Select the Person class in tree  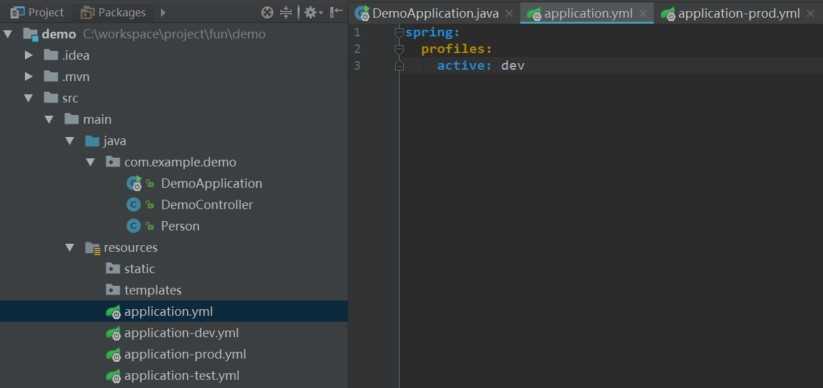[x=174, y=226]
